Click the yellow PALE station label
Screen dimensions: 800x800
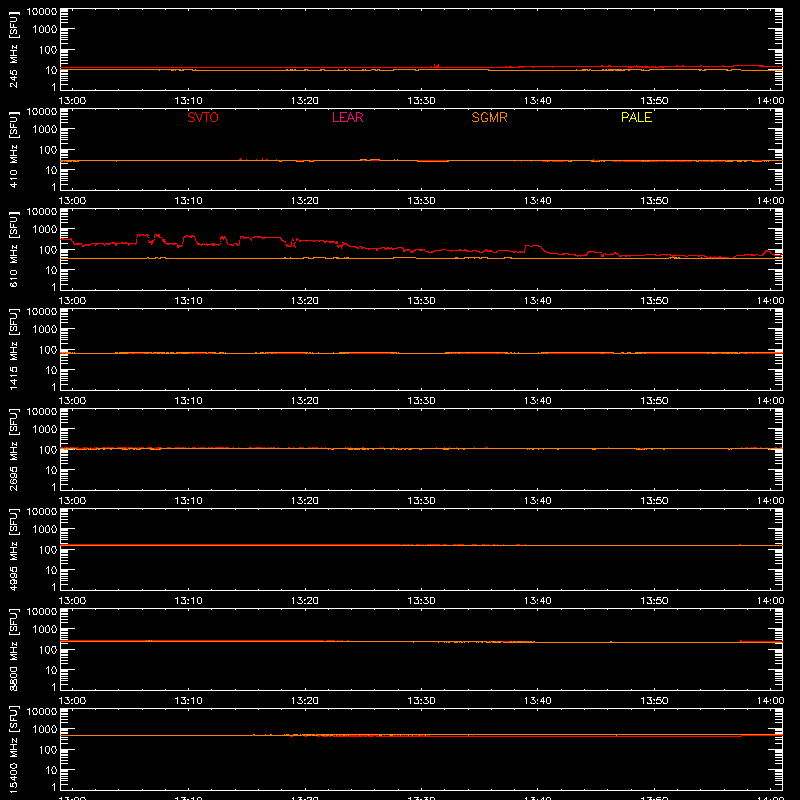[636, 117]
